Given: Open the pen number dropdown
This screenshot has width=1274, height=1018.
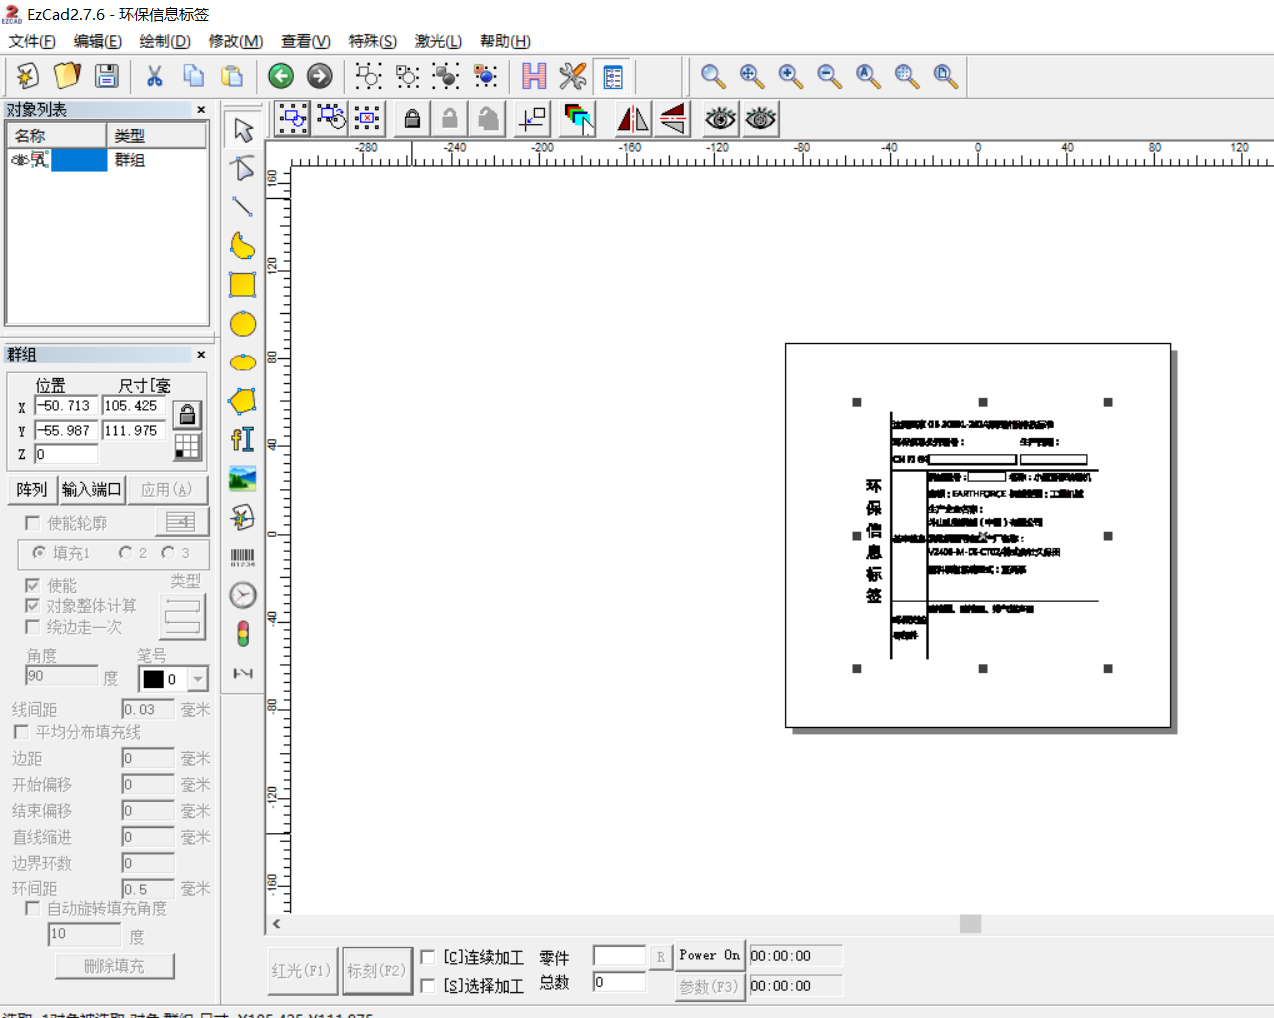Looking at the screenshot, I should (198, 679).
